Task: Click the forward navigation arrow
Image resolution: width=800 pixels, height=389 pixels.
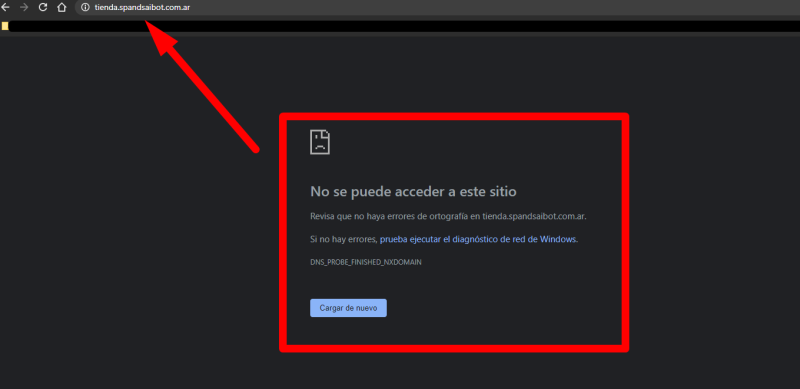Action: click(24, 8)
